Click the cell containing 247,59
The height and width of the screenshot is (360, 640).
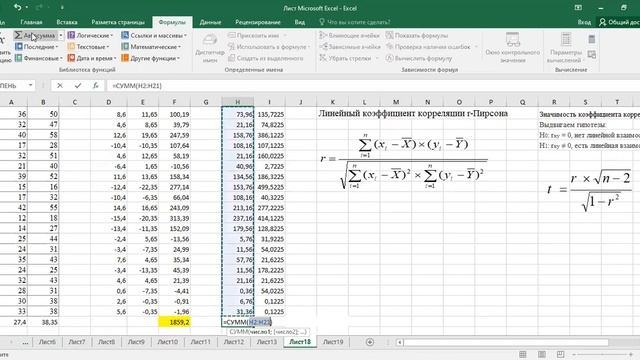tap(174, 135)
